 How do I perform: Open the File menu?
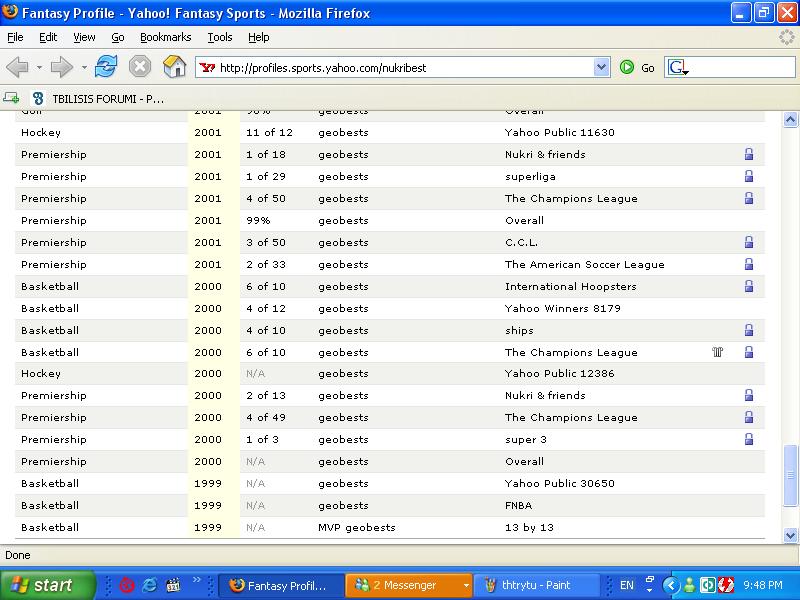tap(15, 37)
